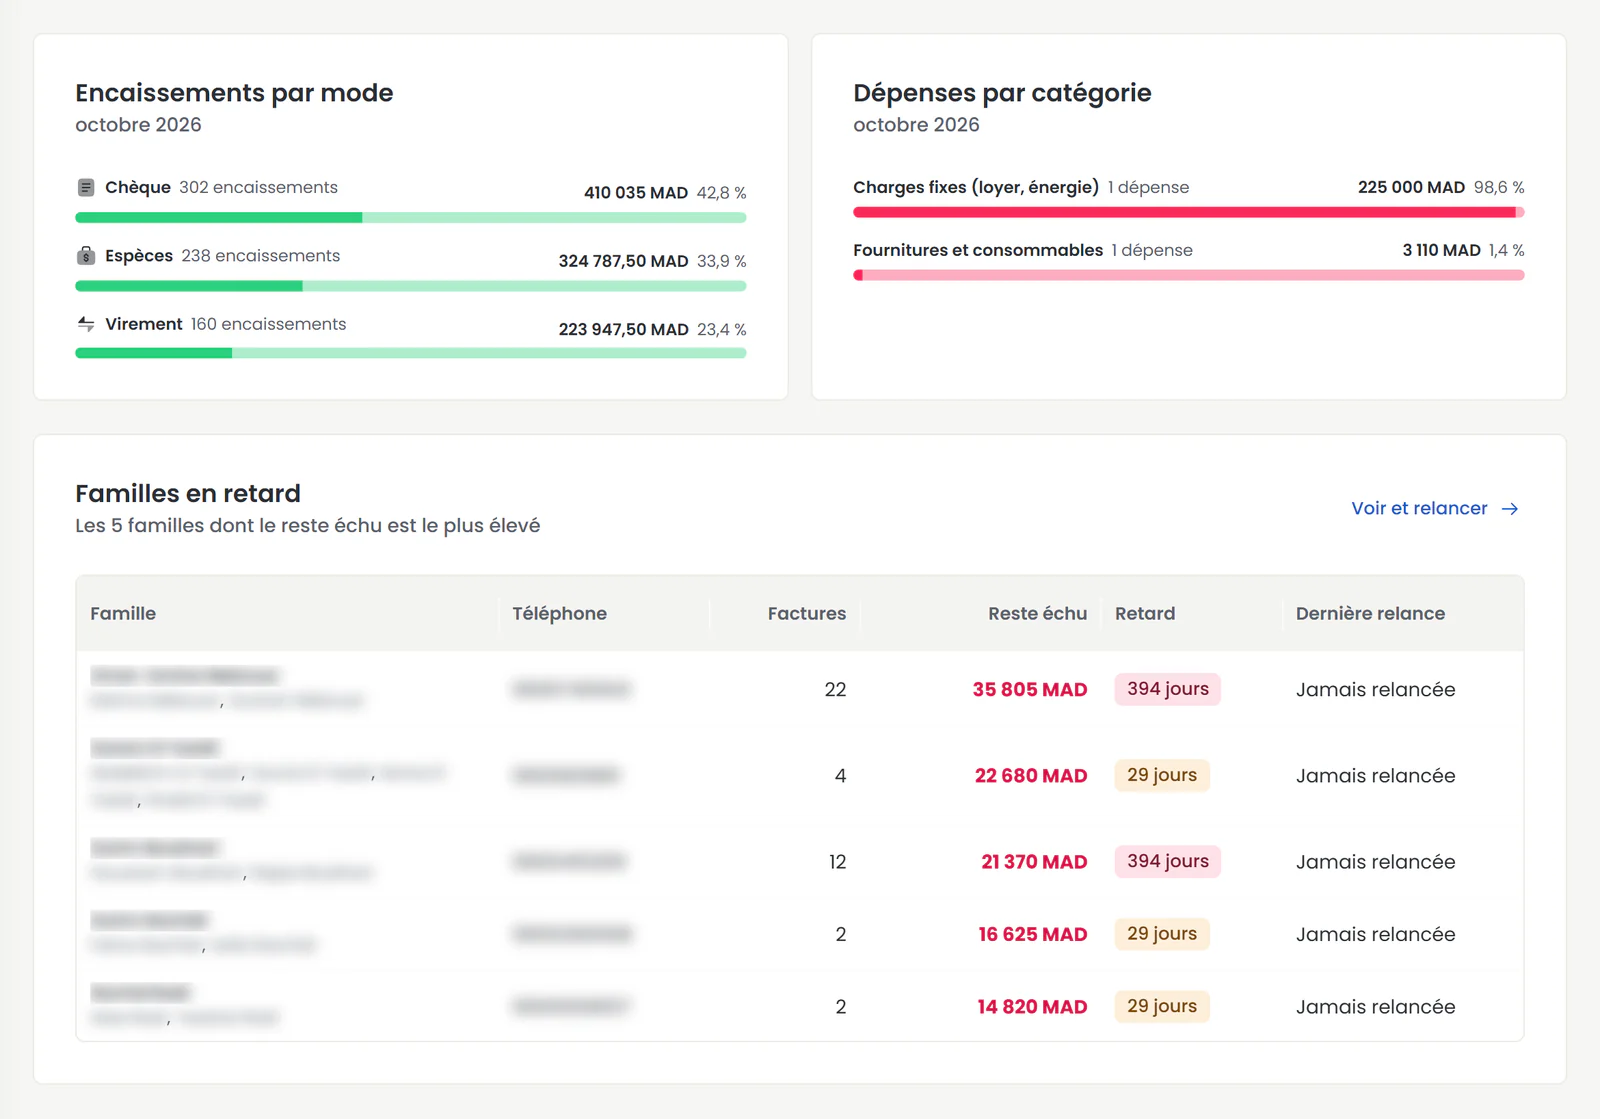Screen dimensions: 1600x1119
Task: Click the Chèque green progress bar
Action: [411, 218]
